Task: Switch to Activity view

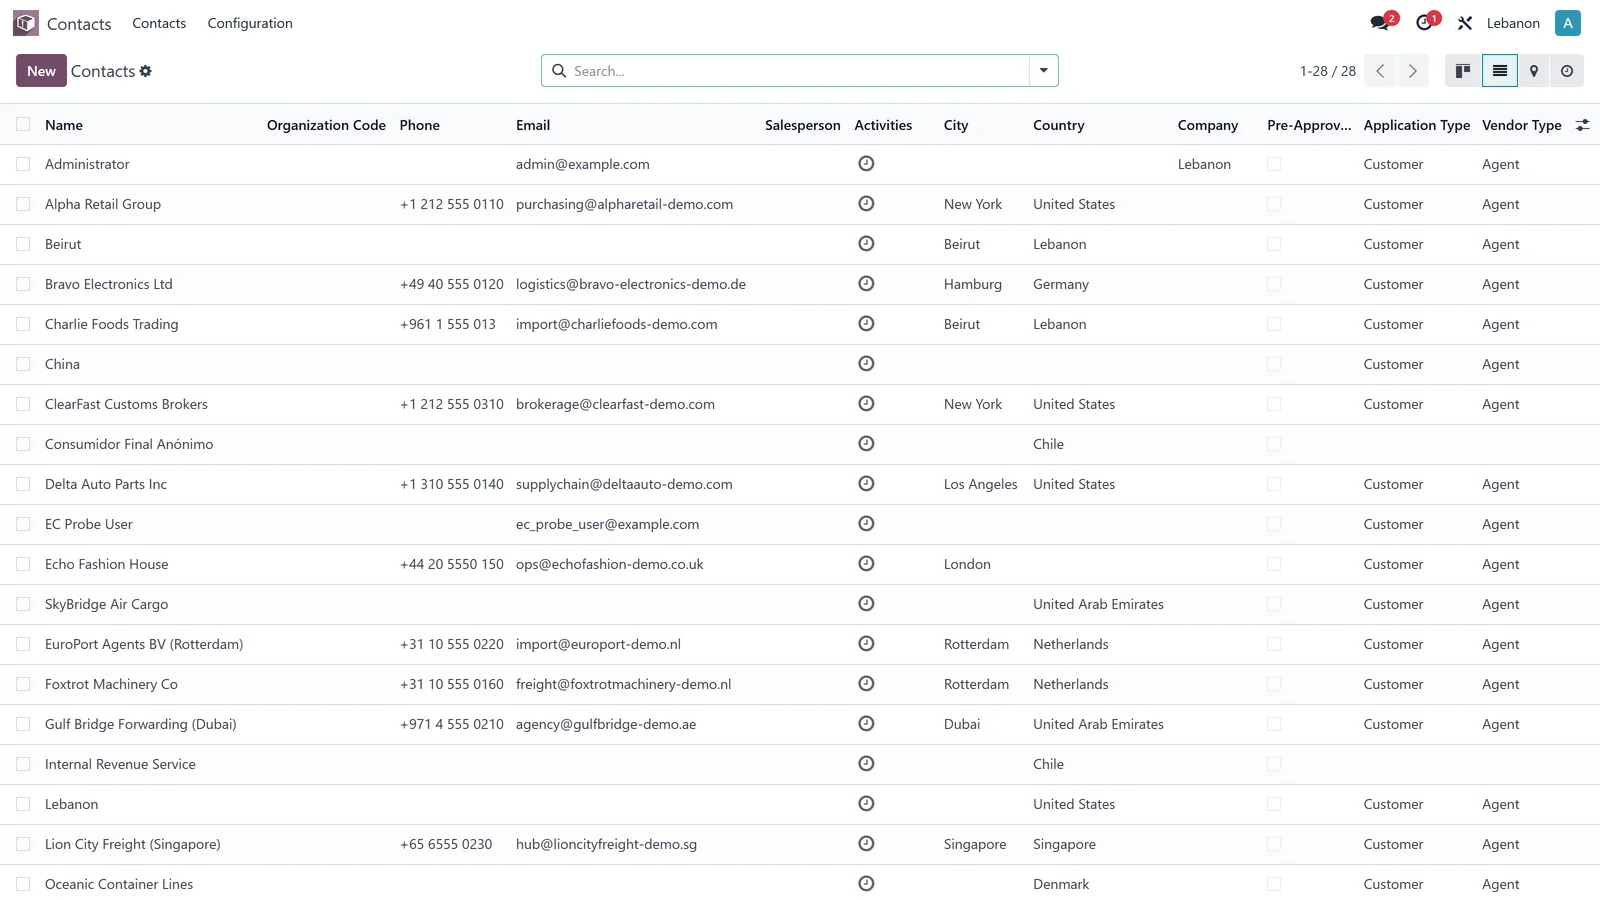Action: [1567, 71]
